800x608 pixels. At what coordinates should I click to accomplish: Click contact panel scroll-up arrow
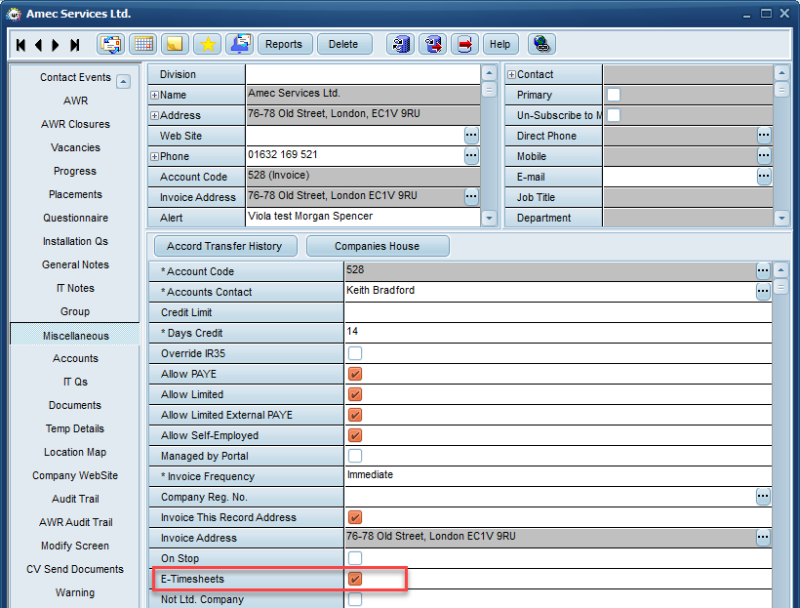pyautogui.click(x=782, y=73)
